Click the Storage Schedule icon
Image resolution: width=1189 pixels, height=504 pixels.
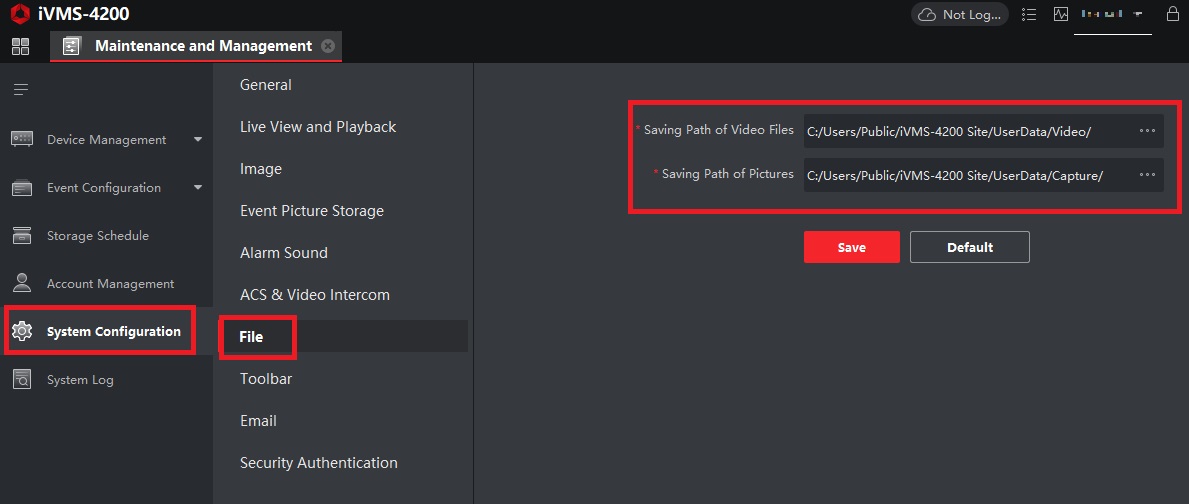point(22,236)
